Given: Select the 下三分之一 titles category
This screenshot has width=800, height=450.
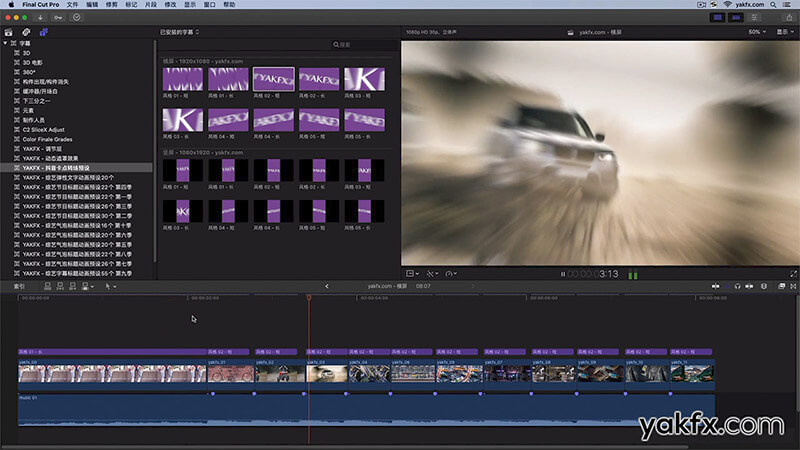Looking at the screenshot, I should point(36,101).
